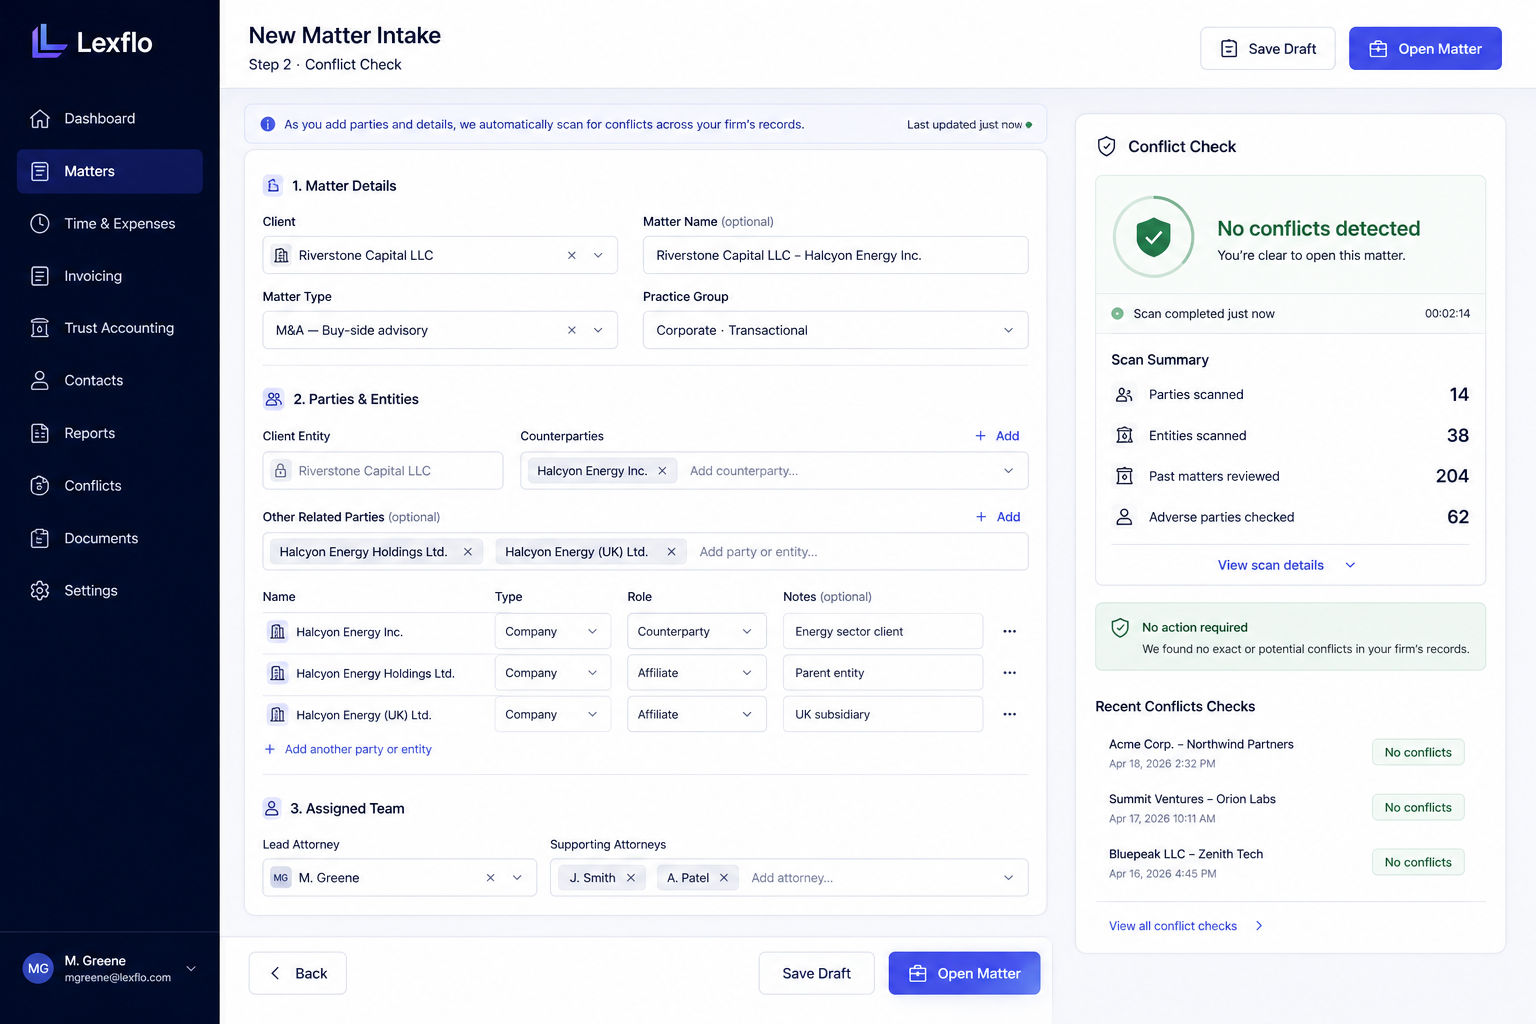This screenshot has height=1024, width=1536.
Task: Click the Conflict Check panel shield icon
Action: pyautogui.click(x=1106, y=146)
